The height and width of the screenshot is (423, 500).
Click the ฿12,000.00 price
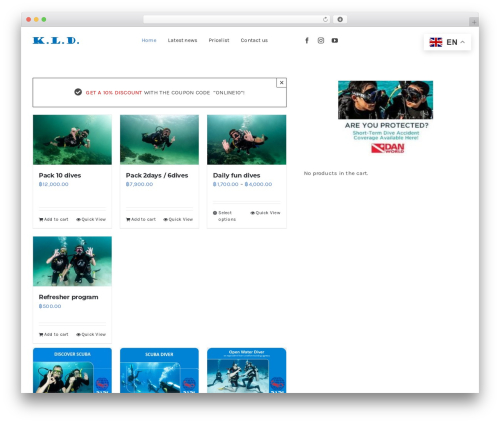[x=53, y=184]
